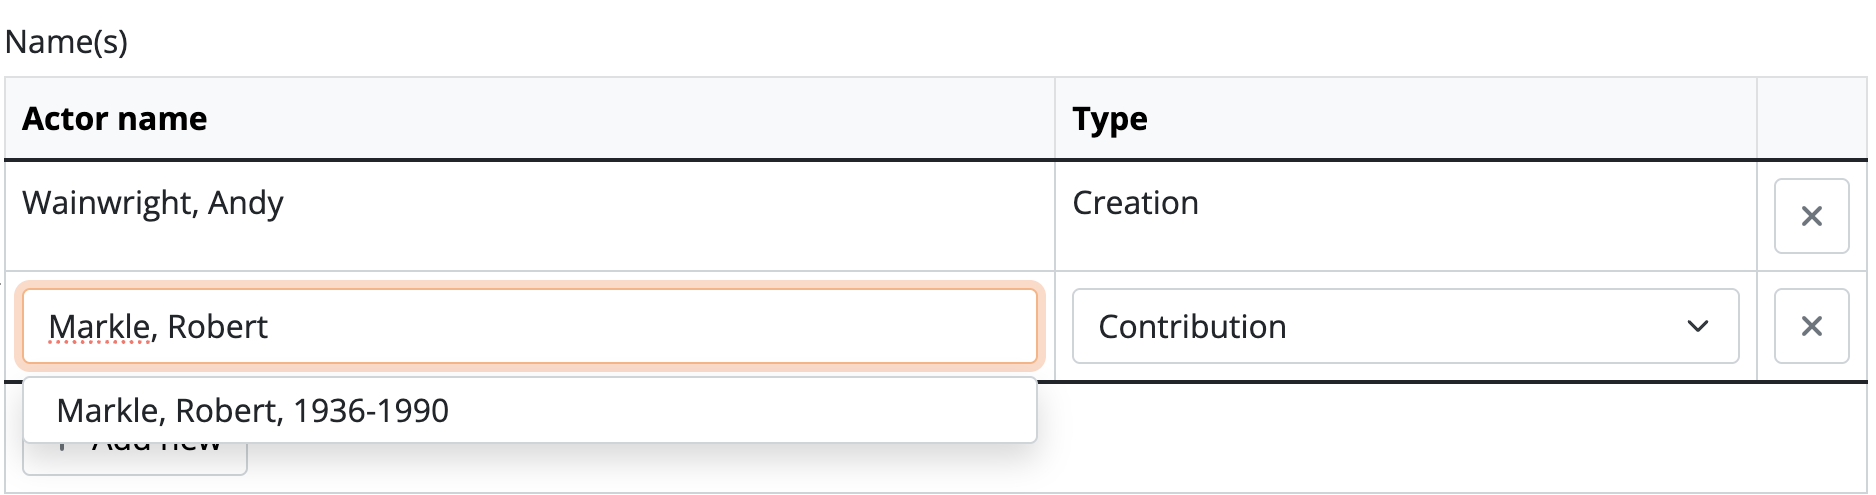This screenshot has width=1876, height=495.
Task: Select the "Markle, Robert, 1936-1990" suggestion
Action: coord(252,410)
